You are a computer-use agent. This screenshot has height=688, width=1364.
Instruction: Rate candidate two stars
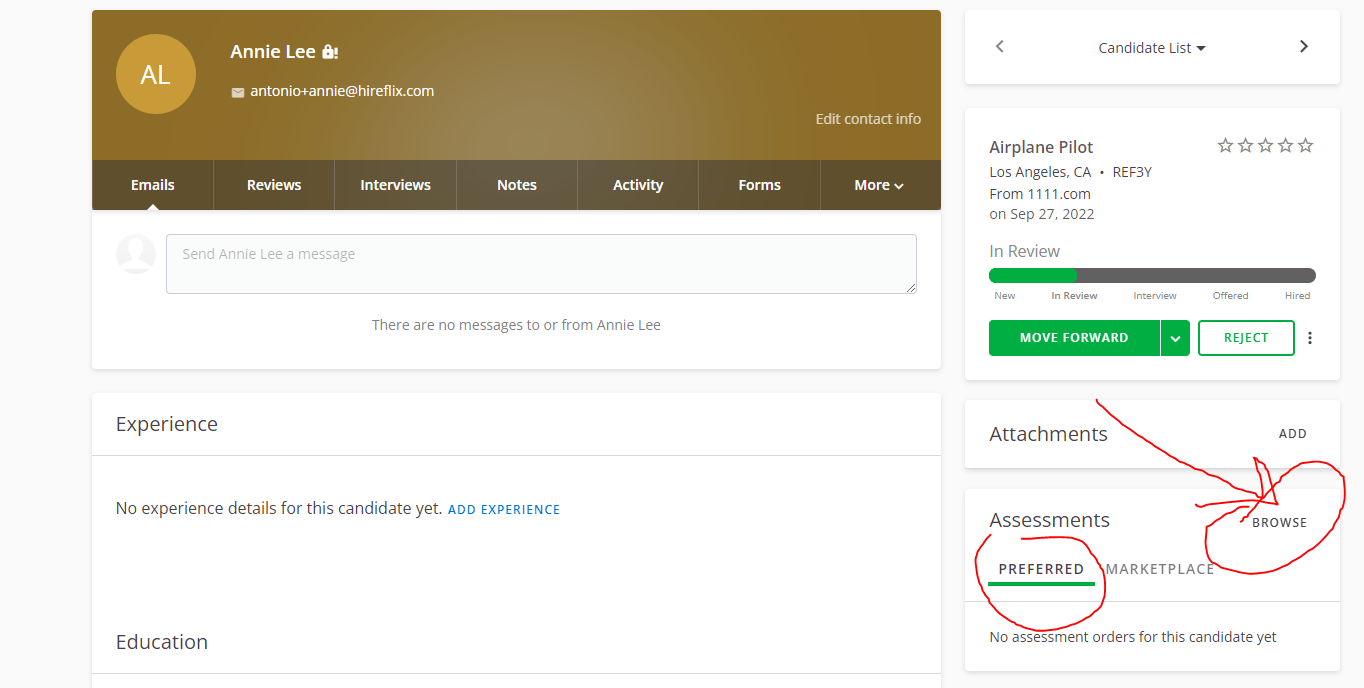tap(1245, 146)
